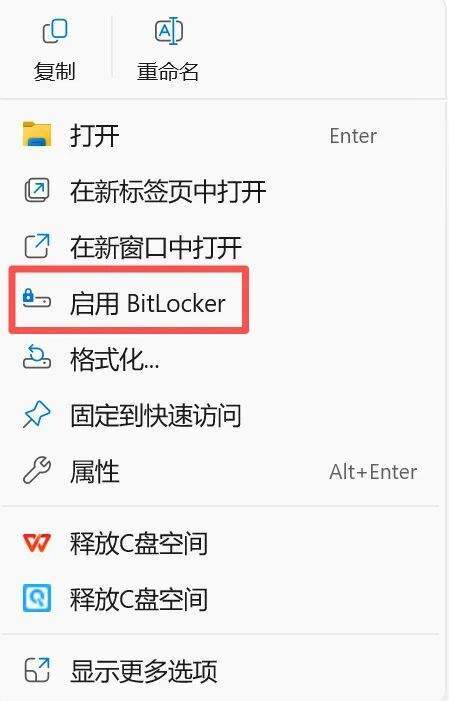Image resolution: width=449 pixels, height=701 pixels.
Task: Expand 显示更多选项 entry
Action: (224, 671)
